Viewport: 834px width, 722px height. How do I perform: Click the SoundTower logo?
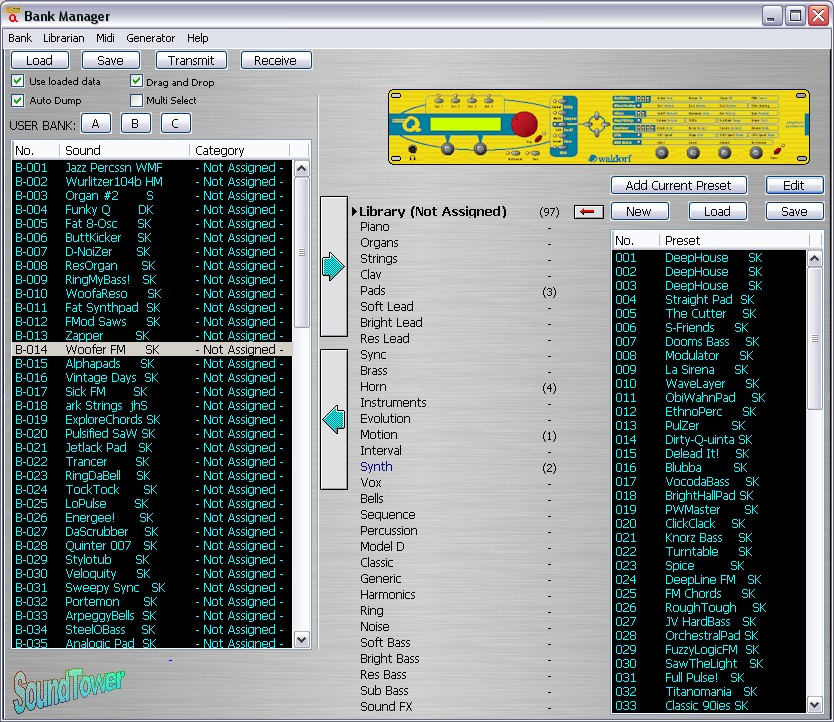click(69, 688)
